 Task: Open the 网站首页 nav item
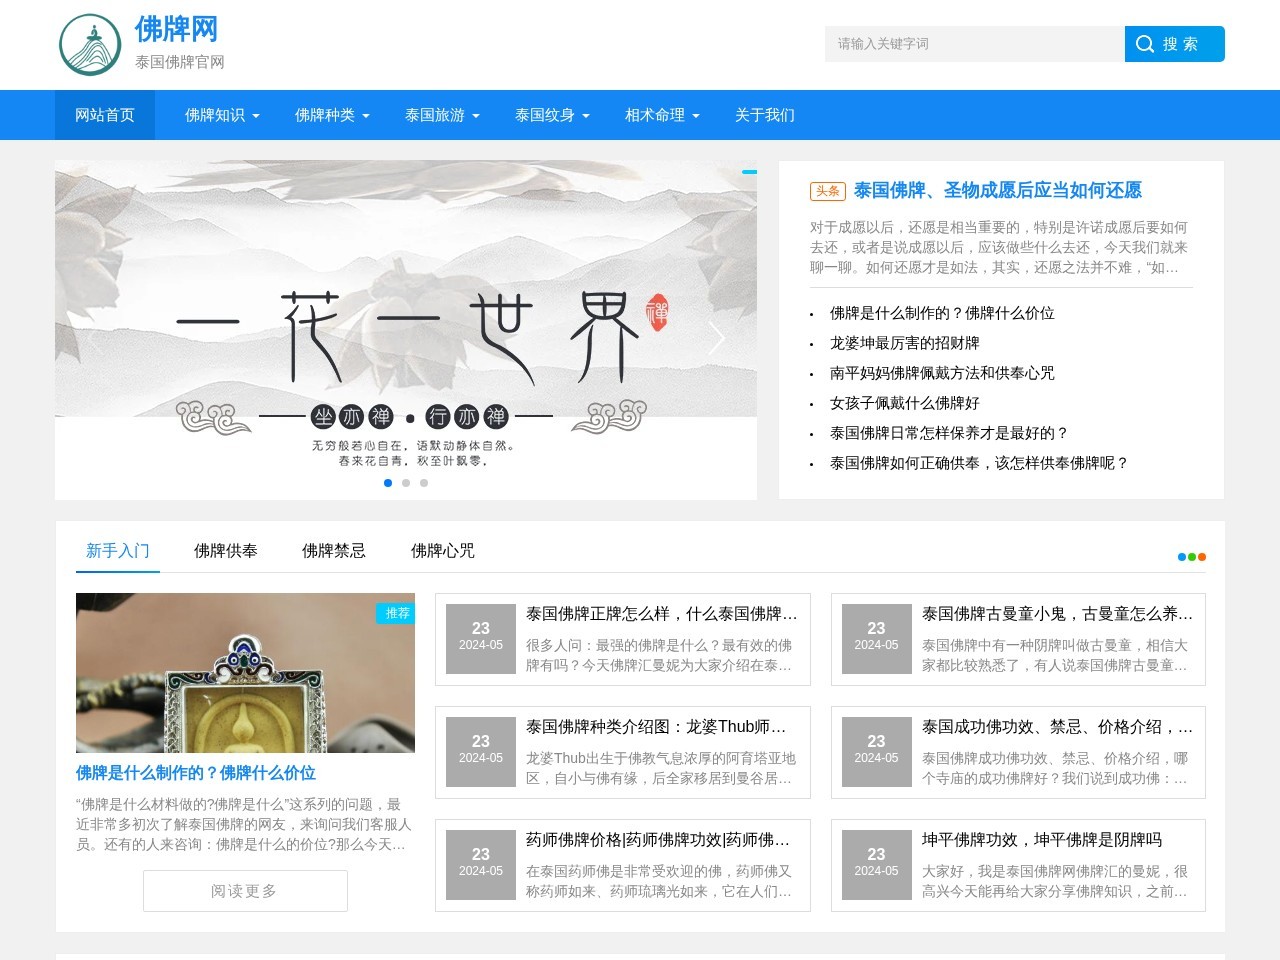(105, 115)
